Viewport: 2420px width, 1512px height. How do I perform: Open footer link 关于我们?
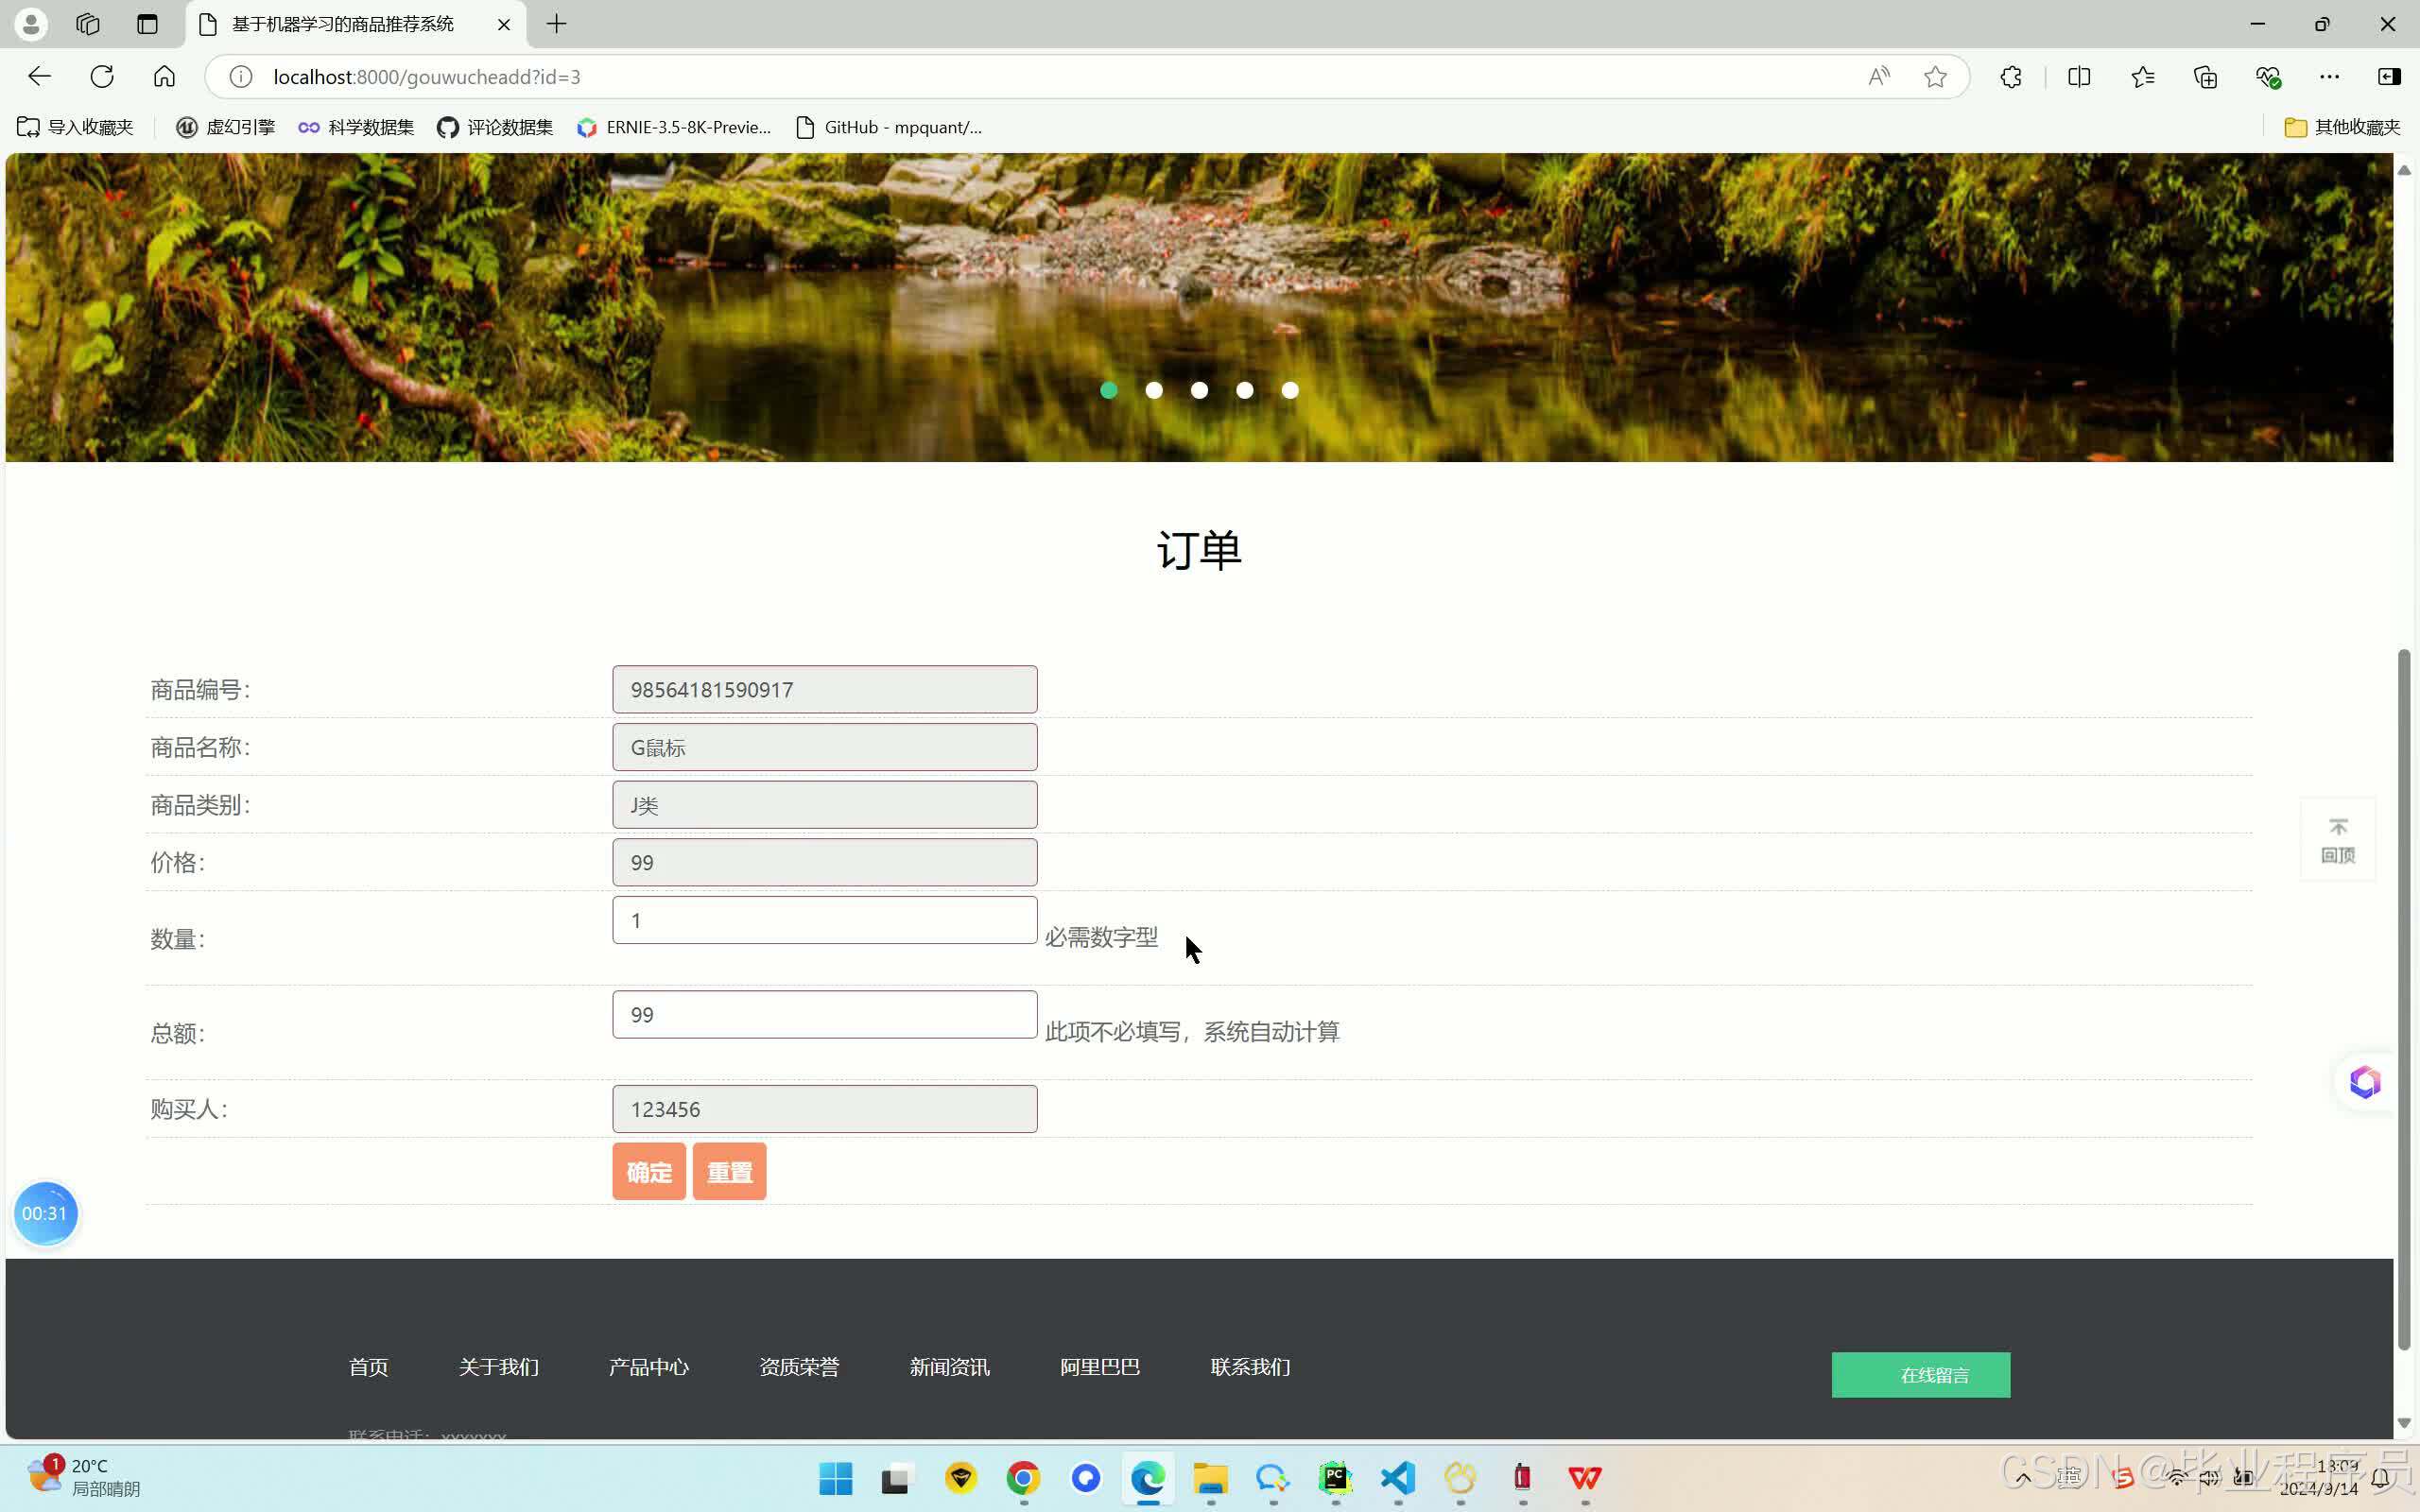pyautogui.click(x=498, y=1367)
